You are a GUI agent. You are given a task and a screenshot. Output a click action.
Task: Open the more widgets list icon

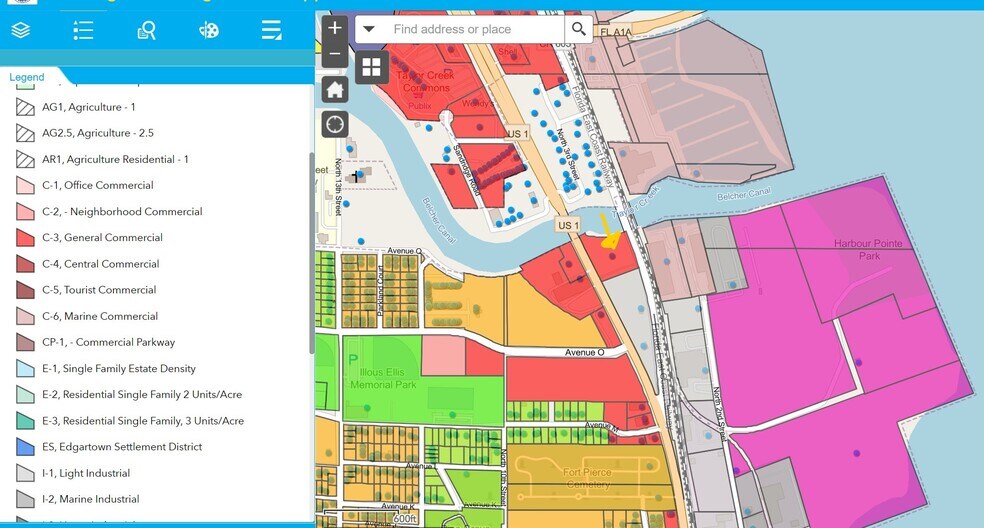pos(271,31)
